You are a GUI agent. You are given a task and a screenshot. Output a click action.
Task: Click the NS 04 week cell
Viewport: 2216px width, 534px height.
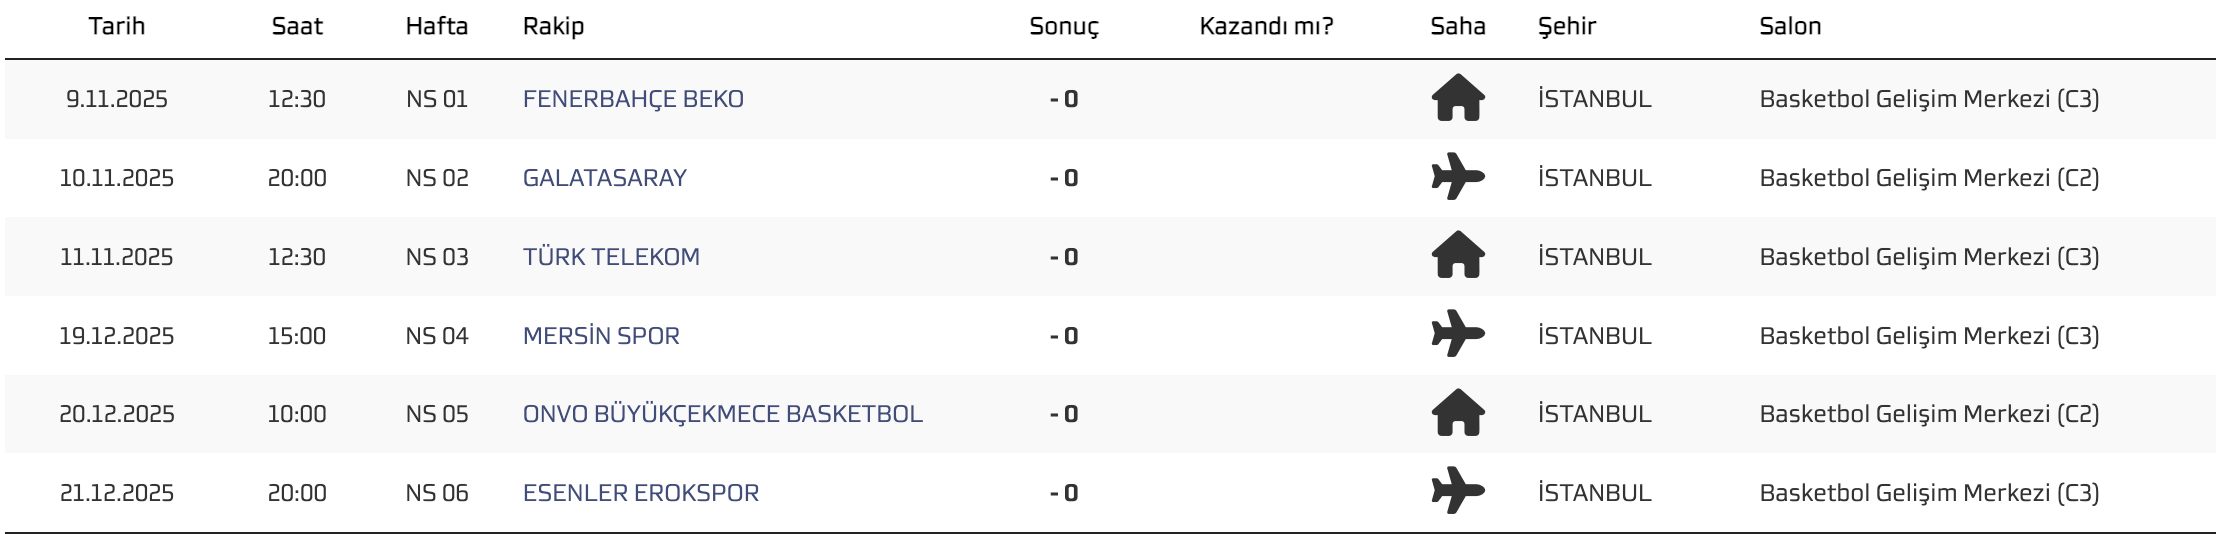[x=437, y=335]
